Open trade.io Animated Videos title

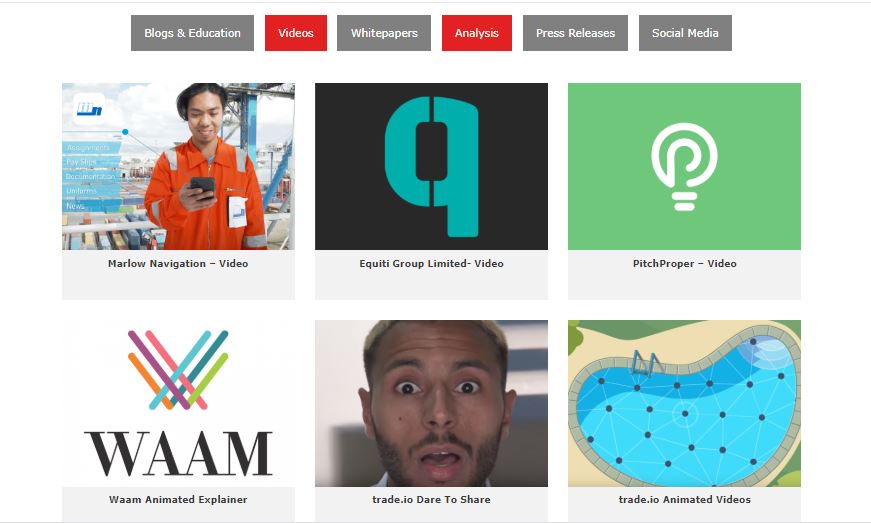click(684, 499)
